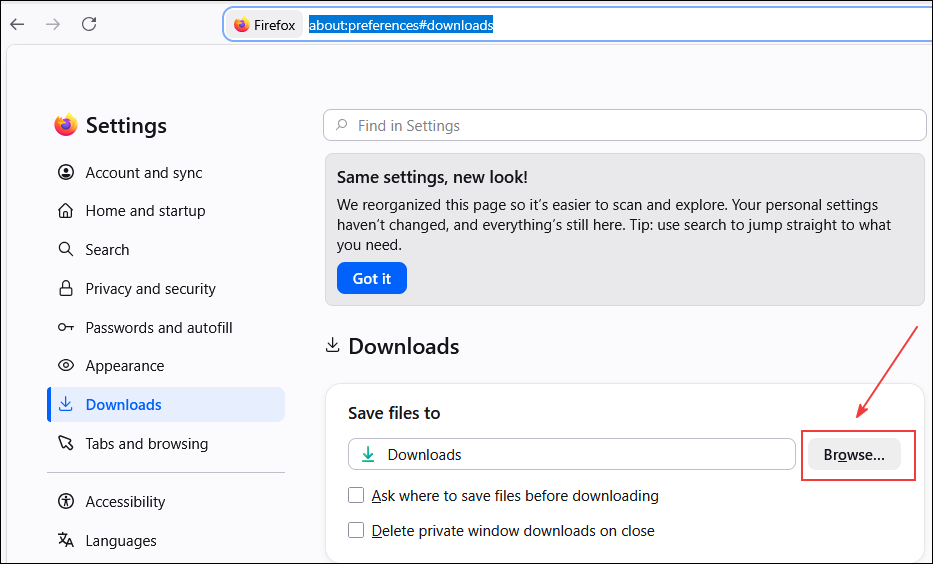The image size is (933, 564).
Task: Click the magnifier icon in Find in Settings
Action: [342, 125]
